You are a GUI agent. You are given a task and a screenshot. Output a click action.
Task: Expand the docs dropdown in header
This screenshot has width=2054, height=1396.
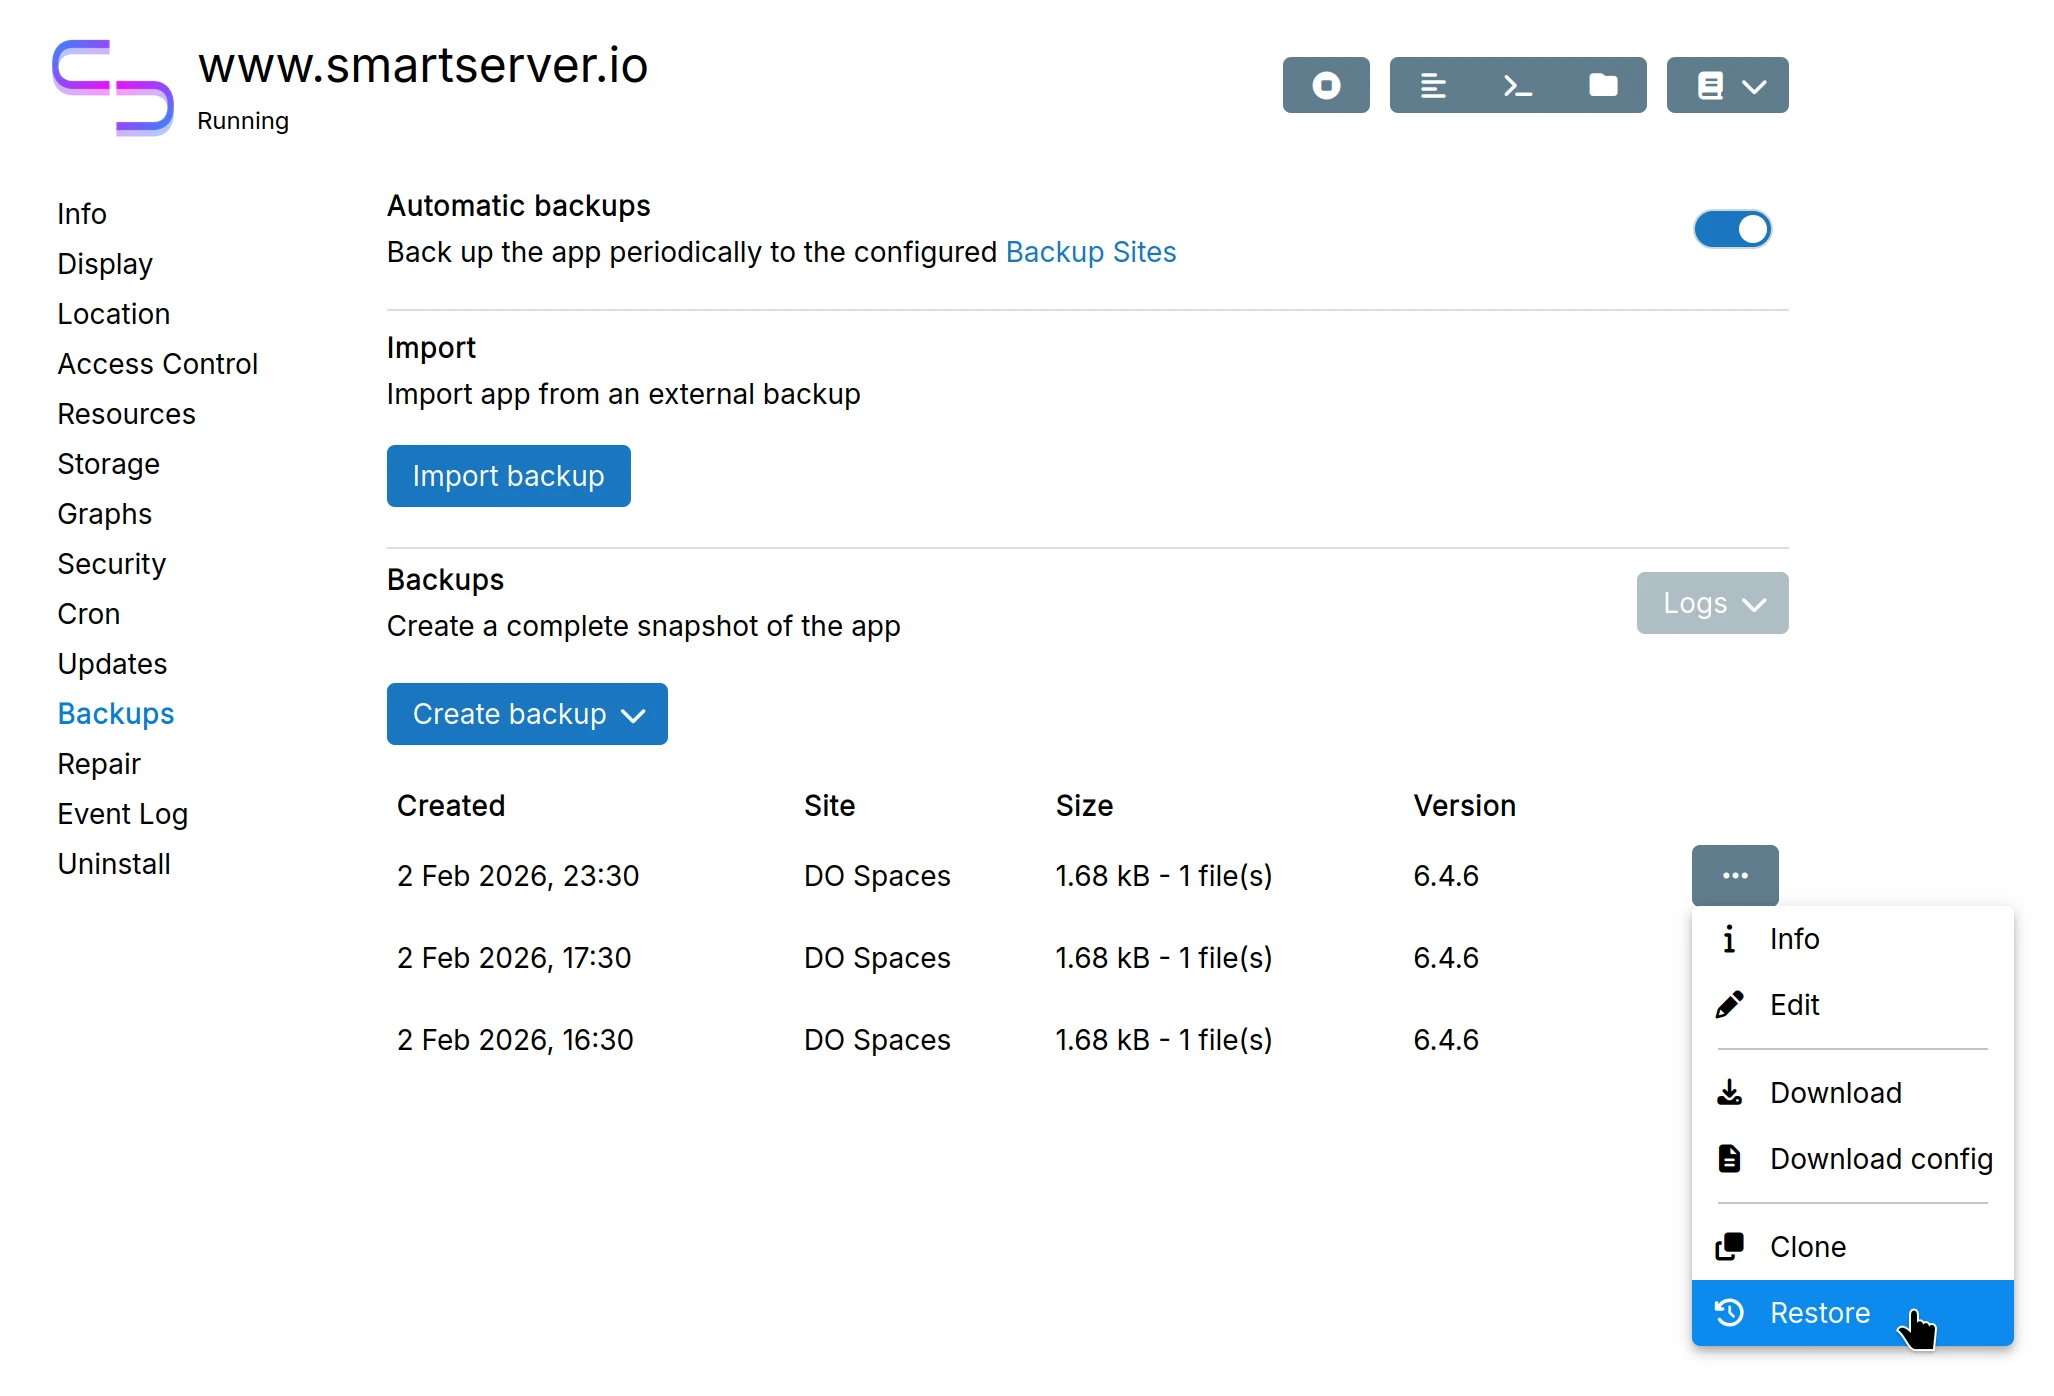tap(1727, 86)
